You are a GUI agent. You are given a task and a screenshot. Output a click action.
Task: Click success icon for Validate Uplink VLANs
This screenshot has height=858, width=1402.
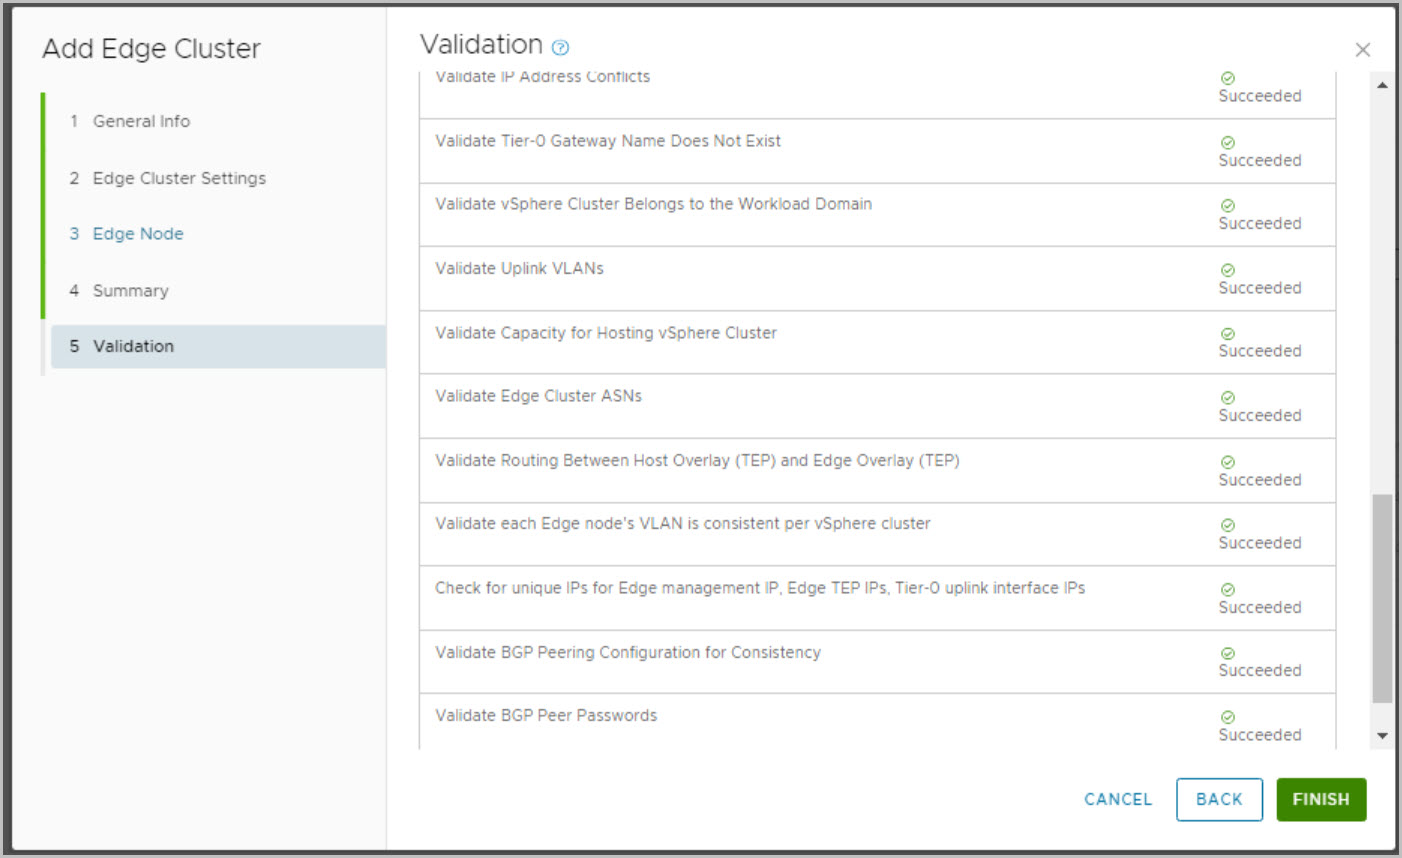pos(1228,270)
